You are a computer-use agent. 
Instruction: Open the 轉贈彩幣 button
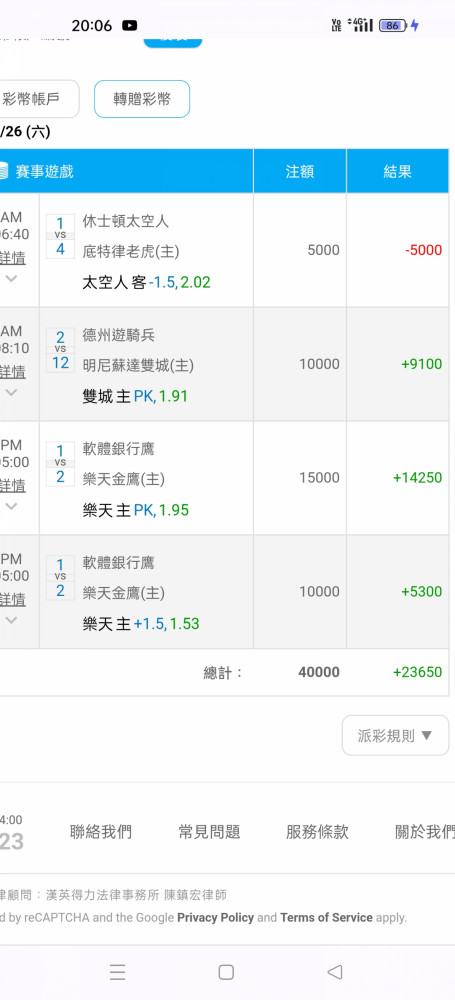[x=142, y=99]
